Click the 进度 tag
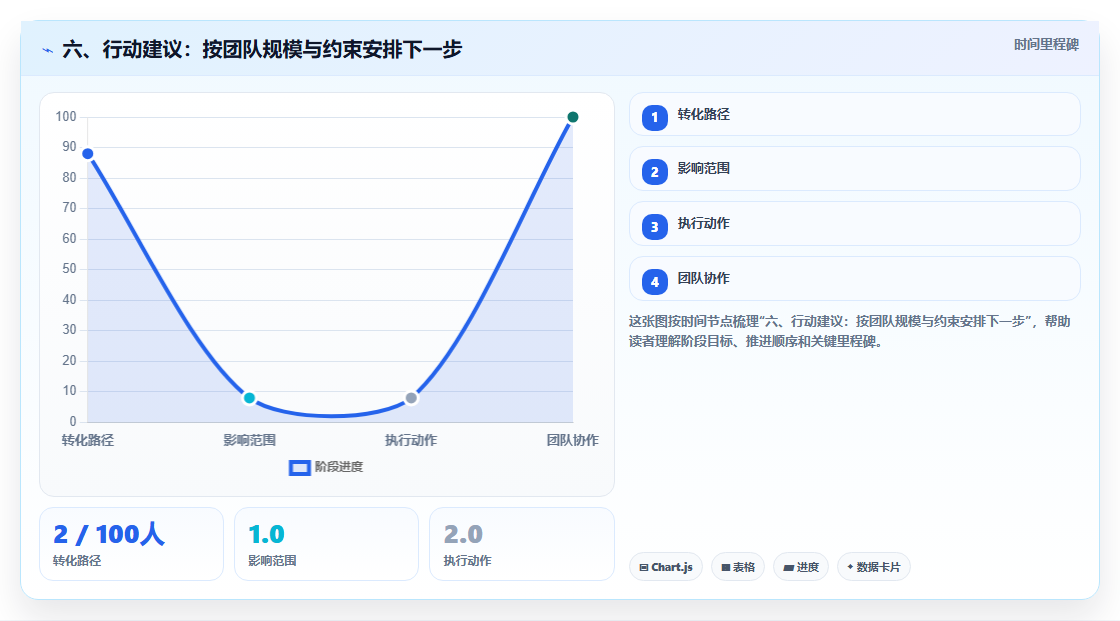Image resolution: width=1120 pixels, height=621 pixels. [x=801, y=567]
